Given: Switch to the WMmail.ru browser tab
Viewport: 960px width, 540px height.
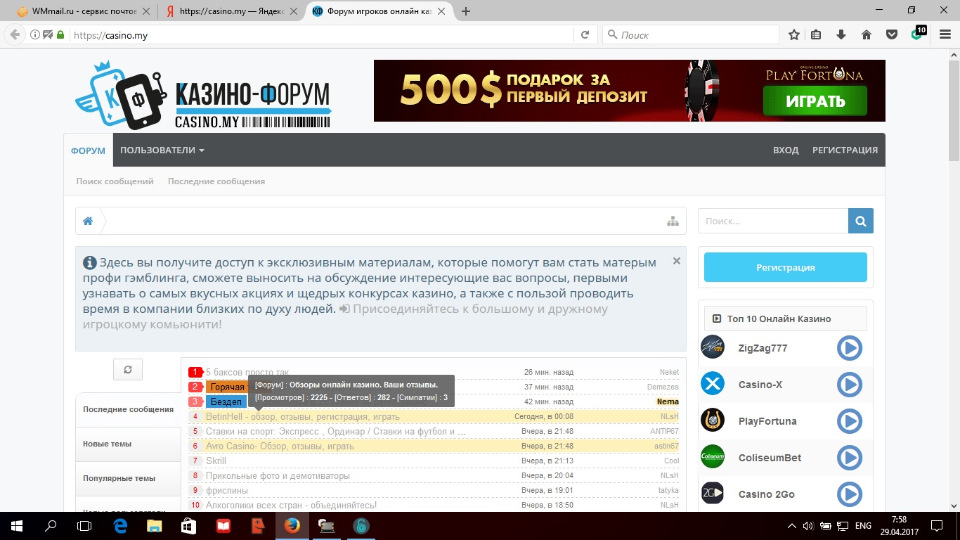Looking at the screenshot, I should (83, 11).
